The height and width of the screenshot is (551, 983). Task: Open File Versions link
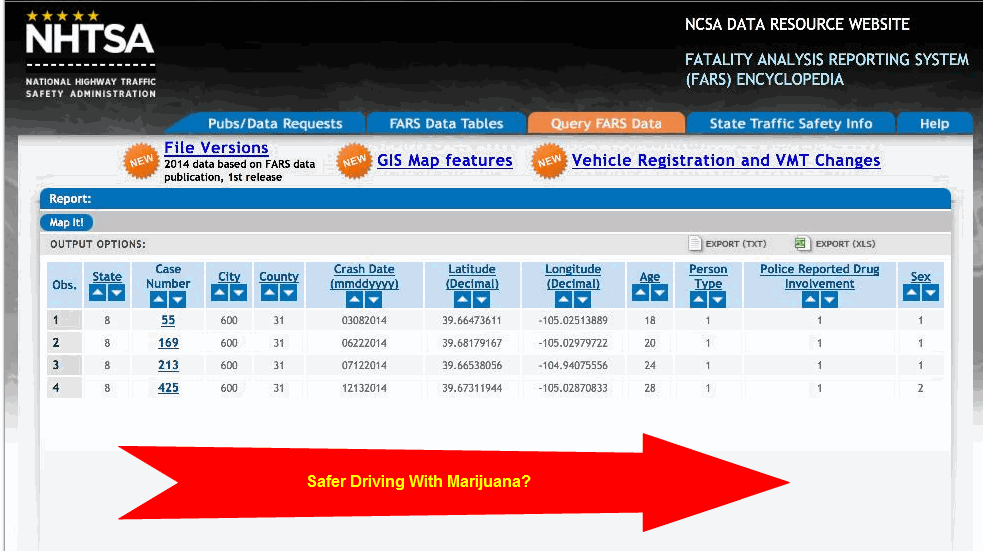click(216, 148)
